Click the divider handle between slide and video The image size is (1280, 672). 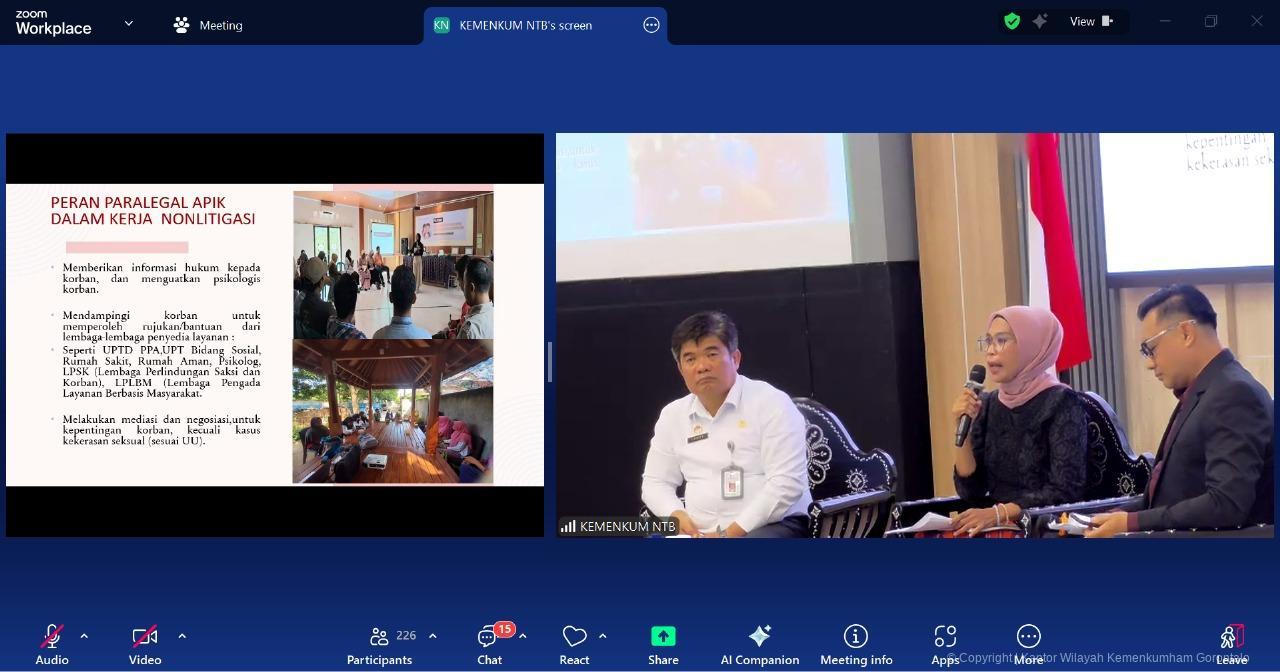point(549,361)
